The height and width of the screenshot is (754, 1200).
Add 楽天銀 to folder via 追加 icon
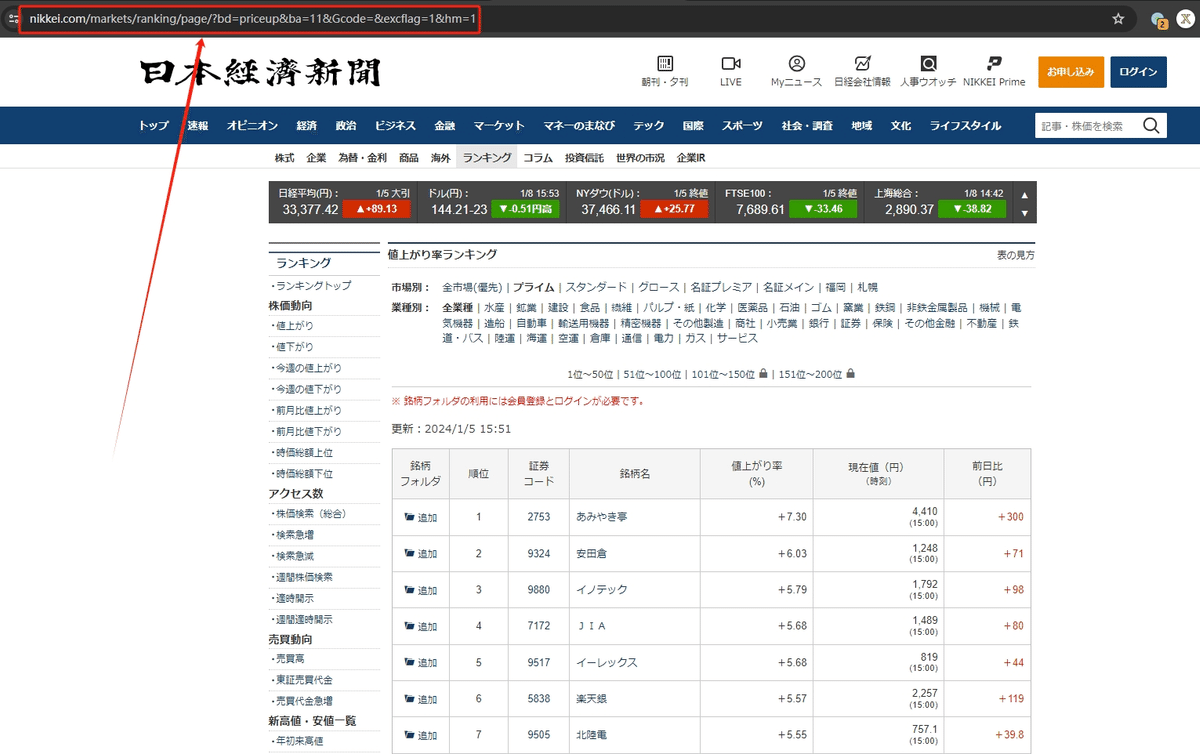[x=420, y=699]
